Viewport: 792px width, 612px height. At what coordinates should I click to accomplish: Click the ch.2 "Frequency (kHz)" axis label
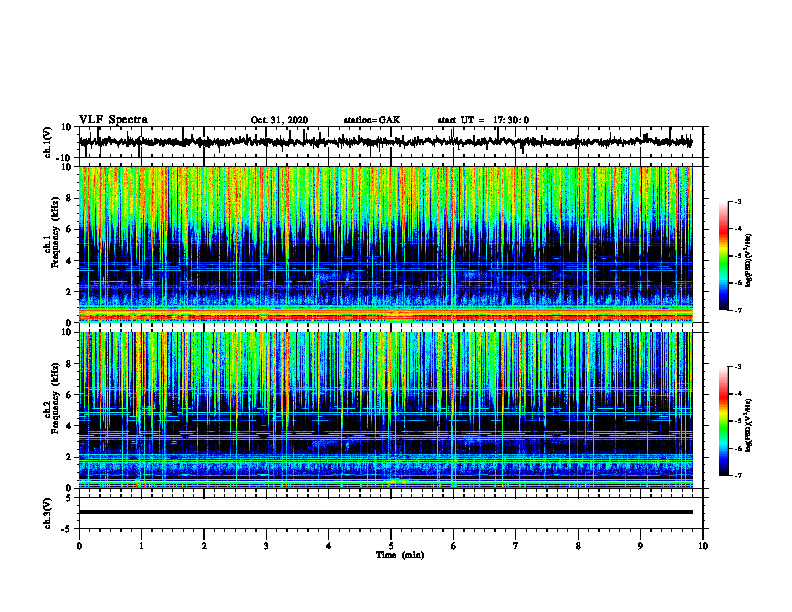[56, 398]
